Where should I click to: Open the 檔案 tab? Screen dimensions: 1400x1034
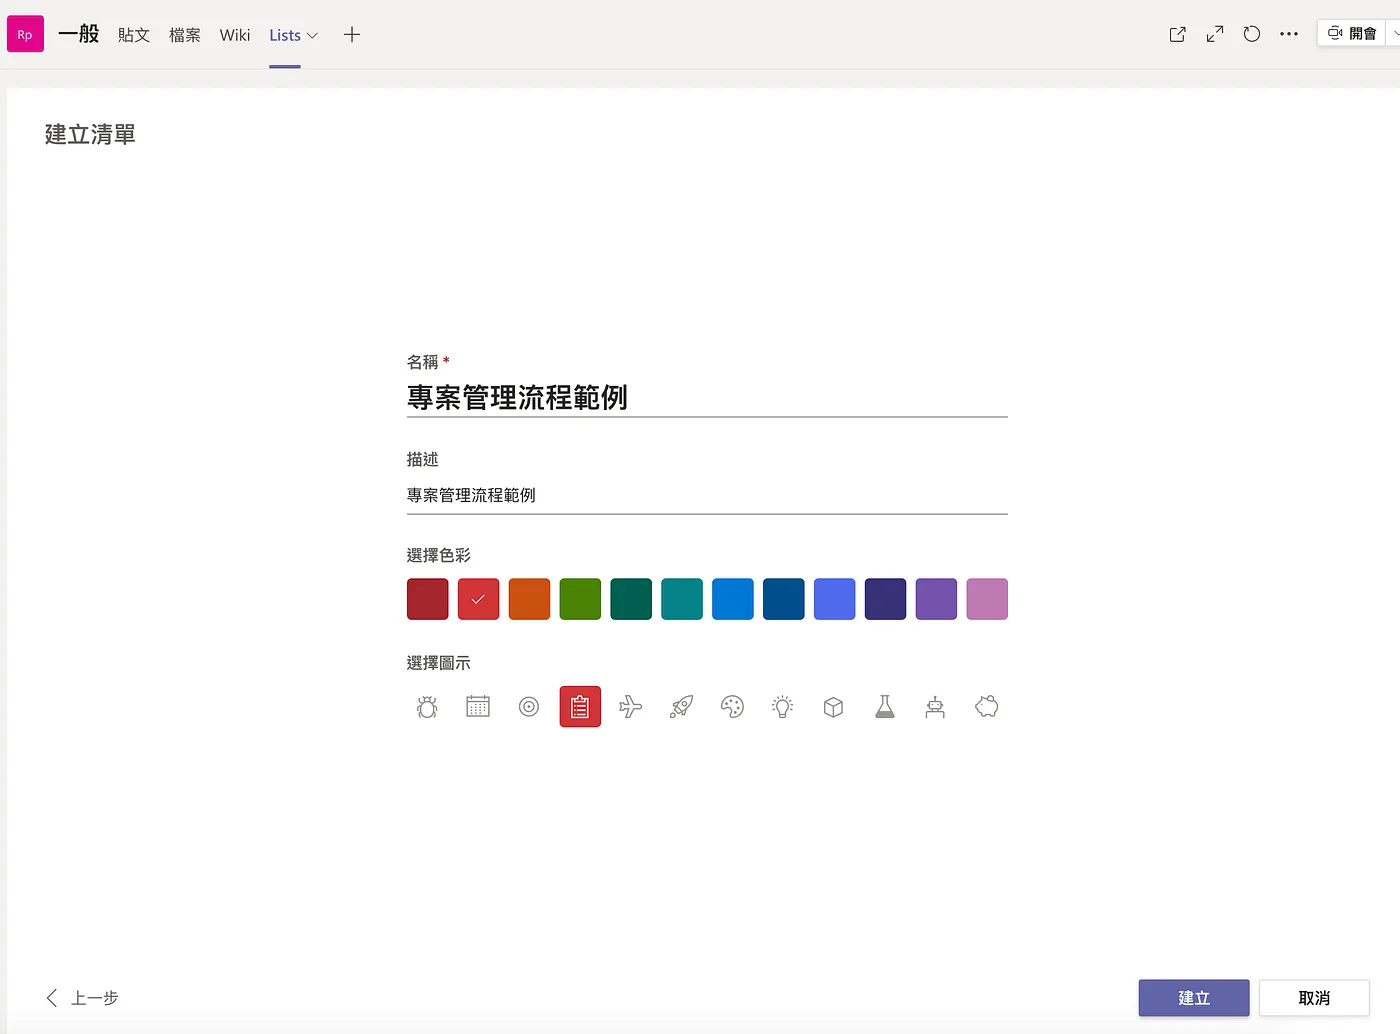click(185, 35)
